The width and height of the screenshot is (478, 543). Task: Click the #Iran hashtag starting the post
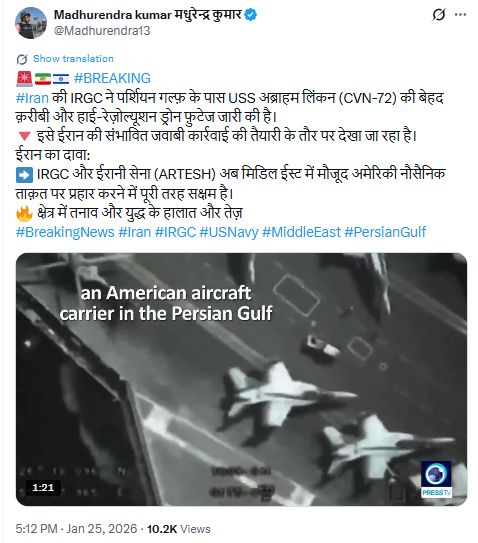point(32,98)
